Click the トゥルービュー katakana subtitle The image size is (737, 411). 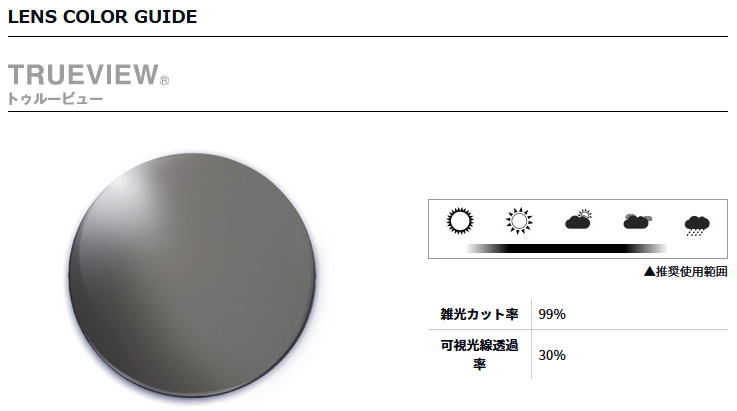pyautogui.click(x=55, y=99)
